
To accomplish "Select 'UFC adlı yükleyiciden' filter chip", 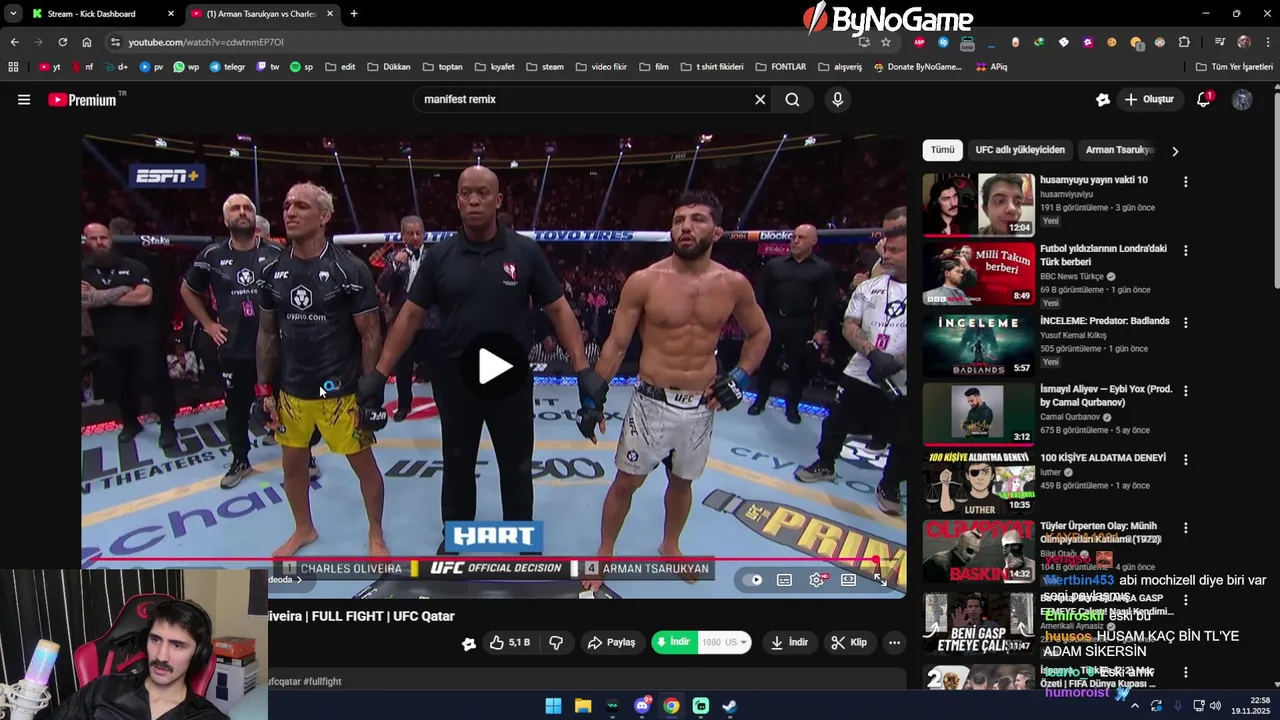I will (x=1020, y=150).
